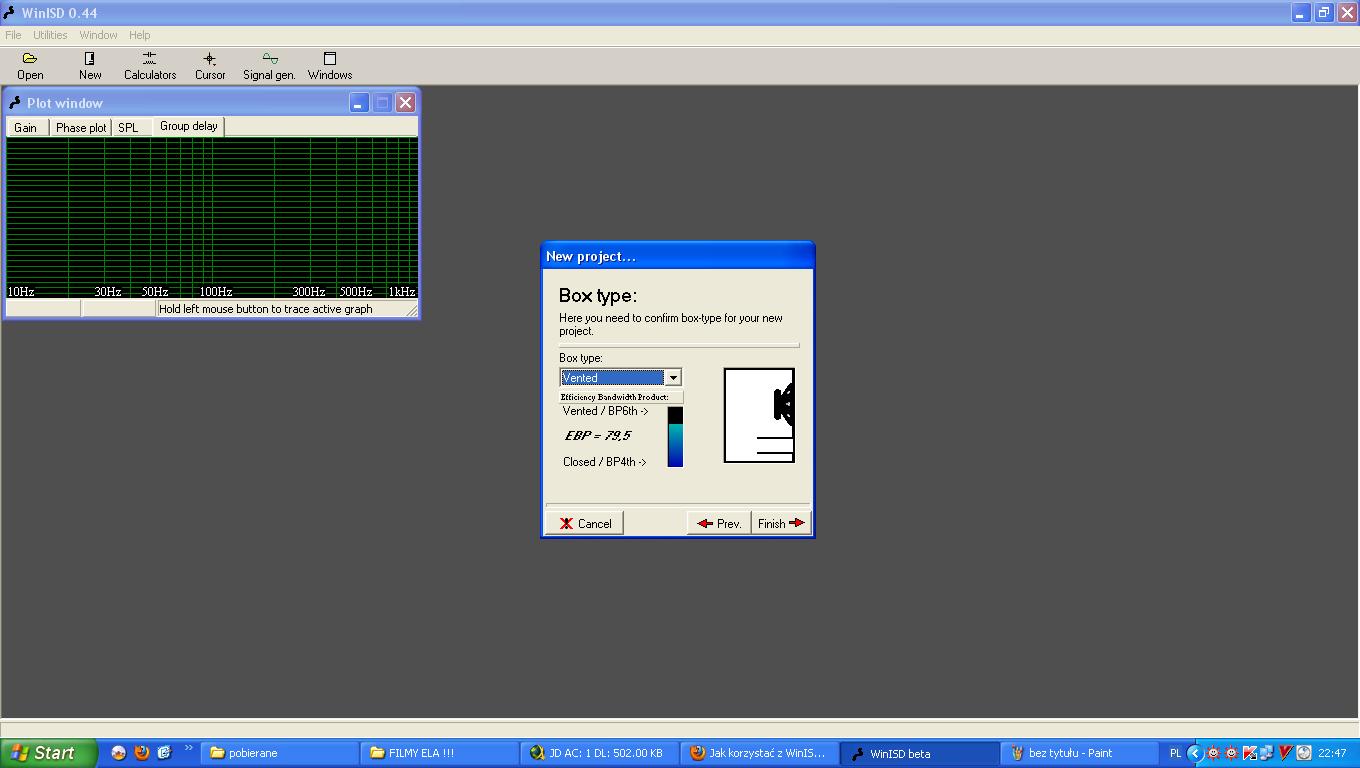Expand the quick launch overflow chevron

coord(188,749)
